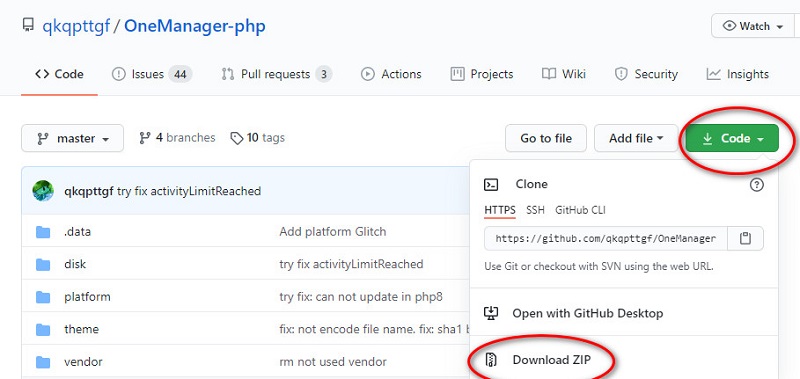Image resolution: width=800 pixels, height=379 pixels.
Task: Click the Clone terminal icon
Action: (491, 185)
